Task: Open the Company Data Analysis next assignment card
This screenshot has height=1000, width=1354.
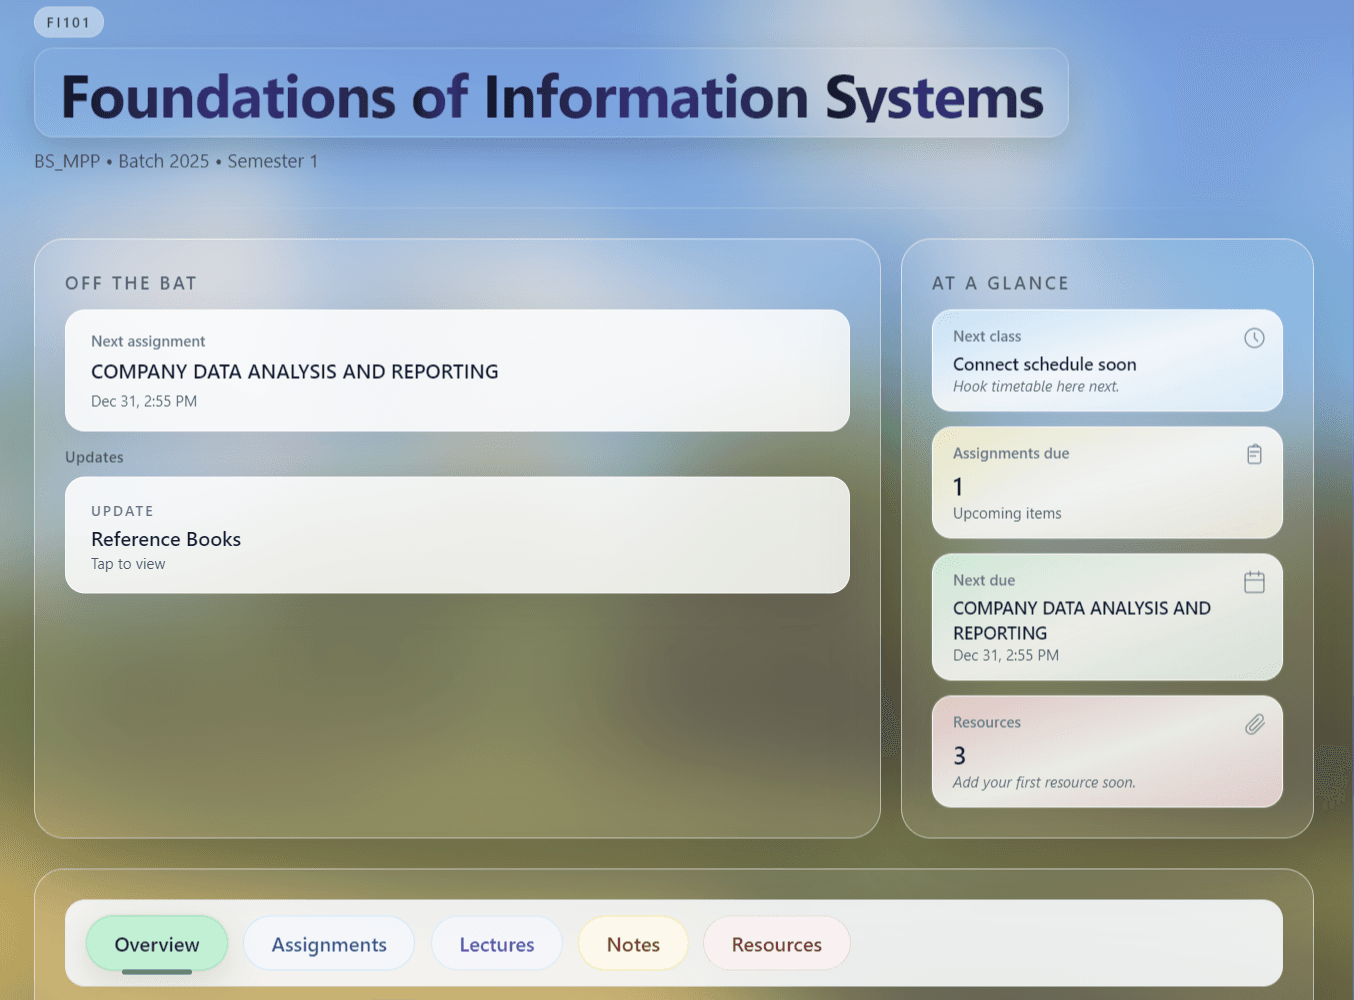Action: pos(457,371)
